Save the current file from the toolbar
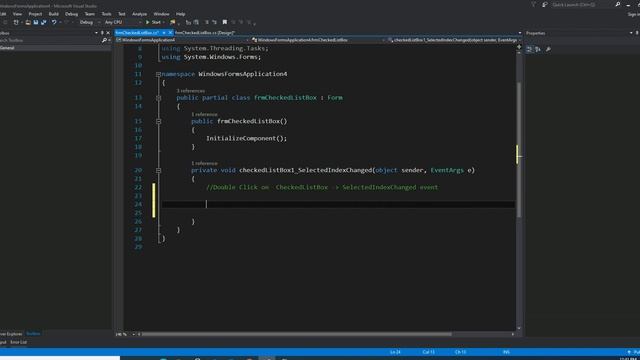The width and height of the screenshot is (640, 360). click(x=36, y=22)
